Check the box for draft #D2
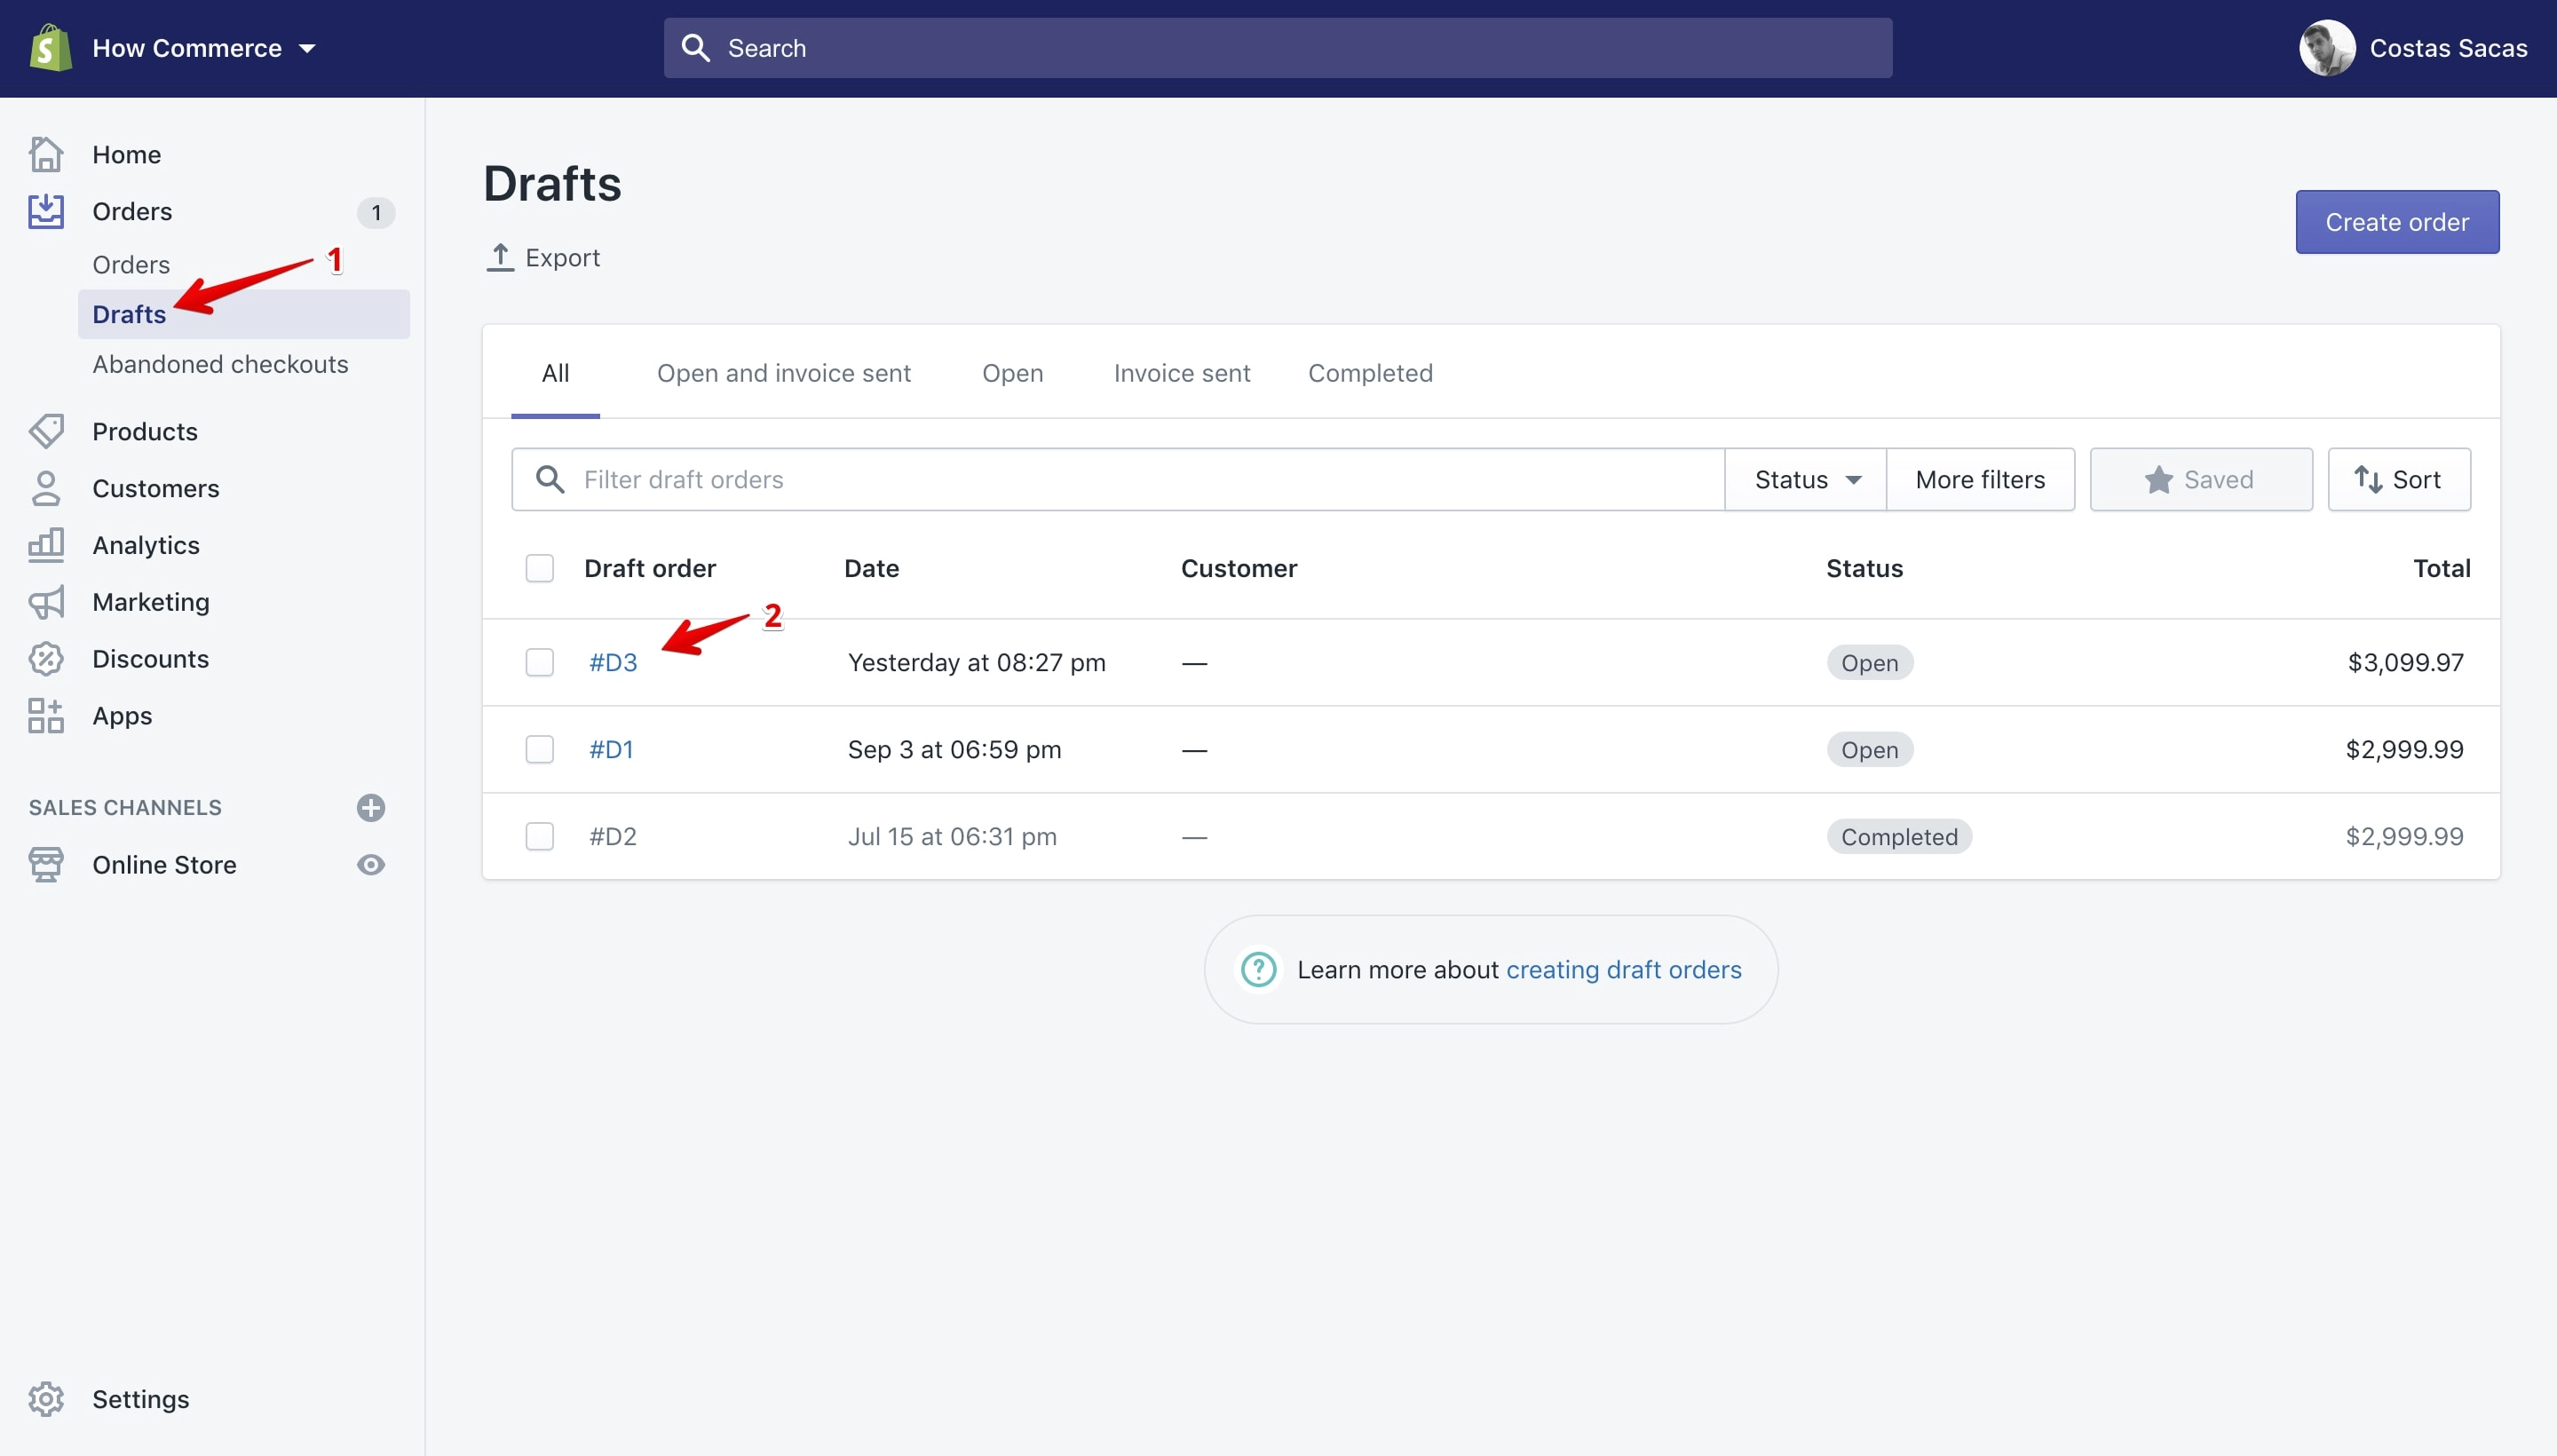Viewport: 2557px width, 1456px height. tap(540, 836)
